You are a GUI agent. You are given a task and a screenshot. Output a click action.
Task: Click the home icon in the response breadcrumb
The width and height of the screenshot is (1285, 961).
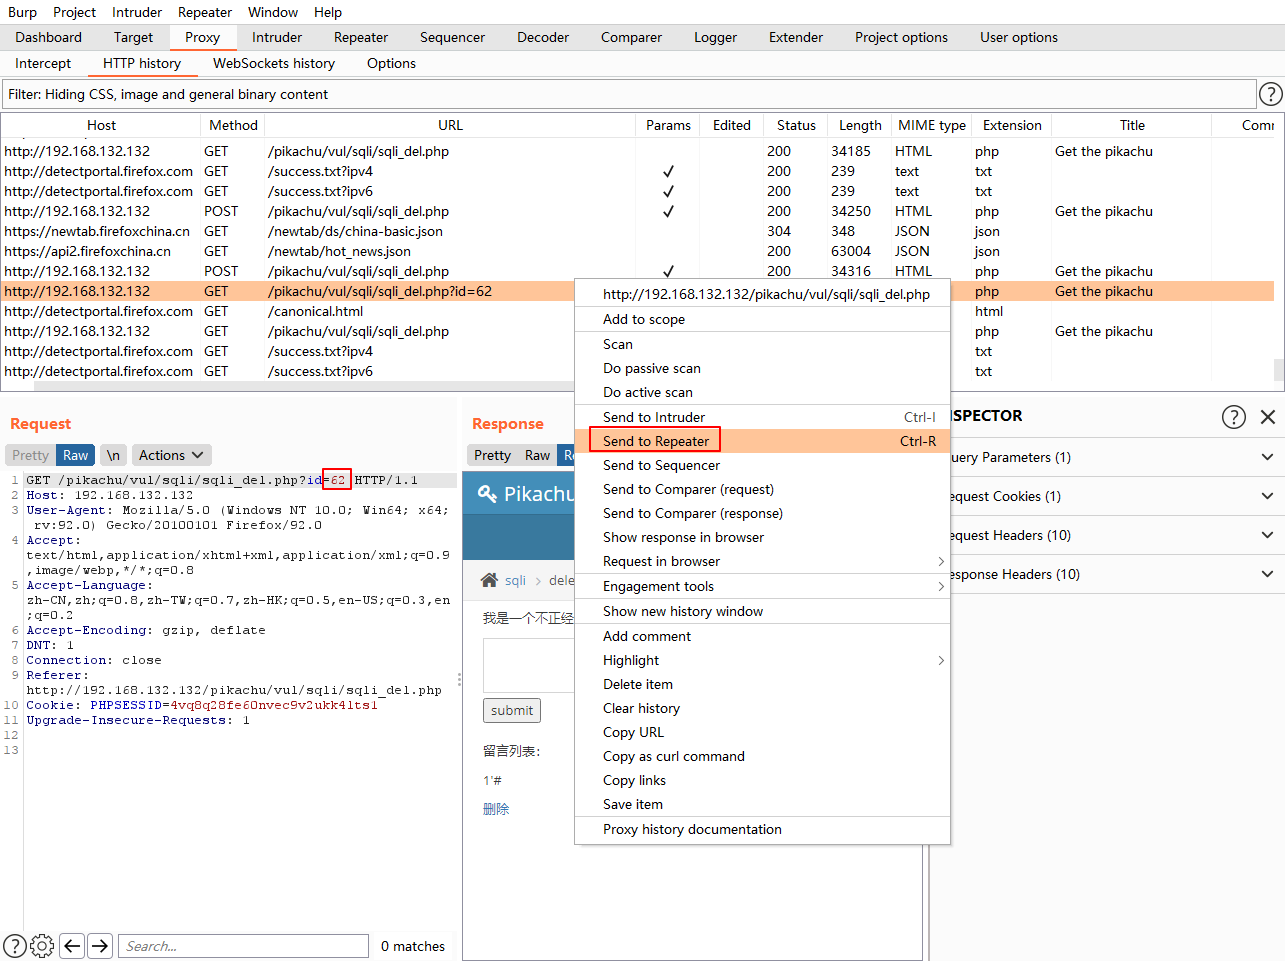(489, 580)
